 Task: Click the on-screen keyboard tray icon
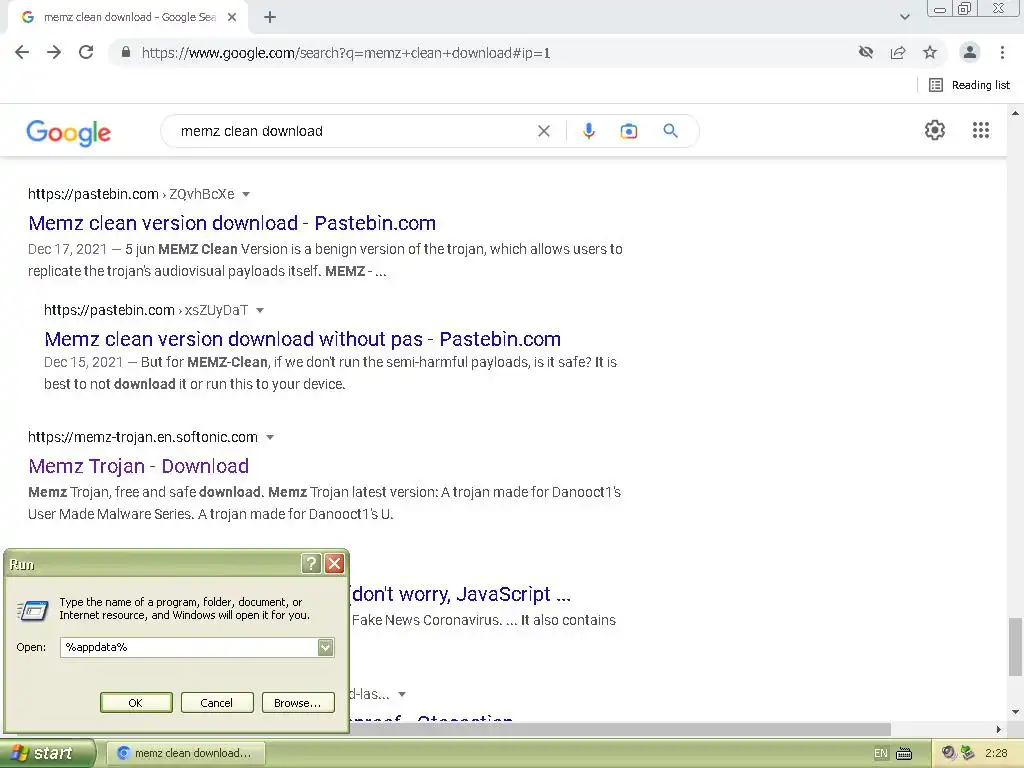coord(904,754)
